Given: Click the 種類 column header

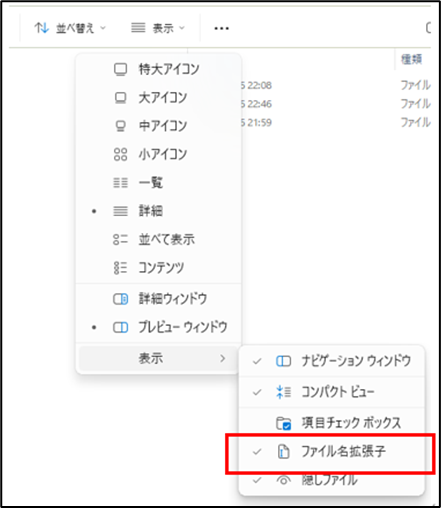Looking at the screenshot, I should (x=412, y=59).
